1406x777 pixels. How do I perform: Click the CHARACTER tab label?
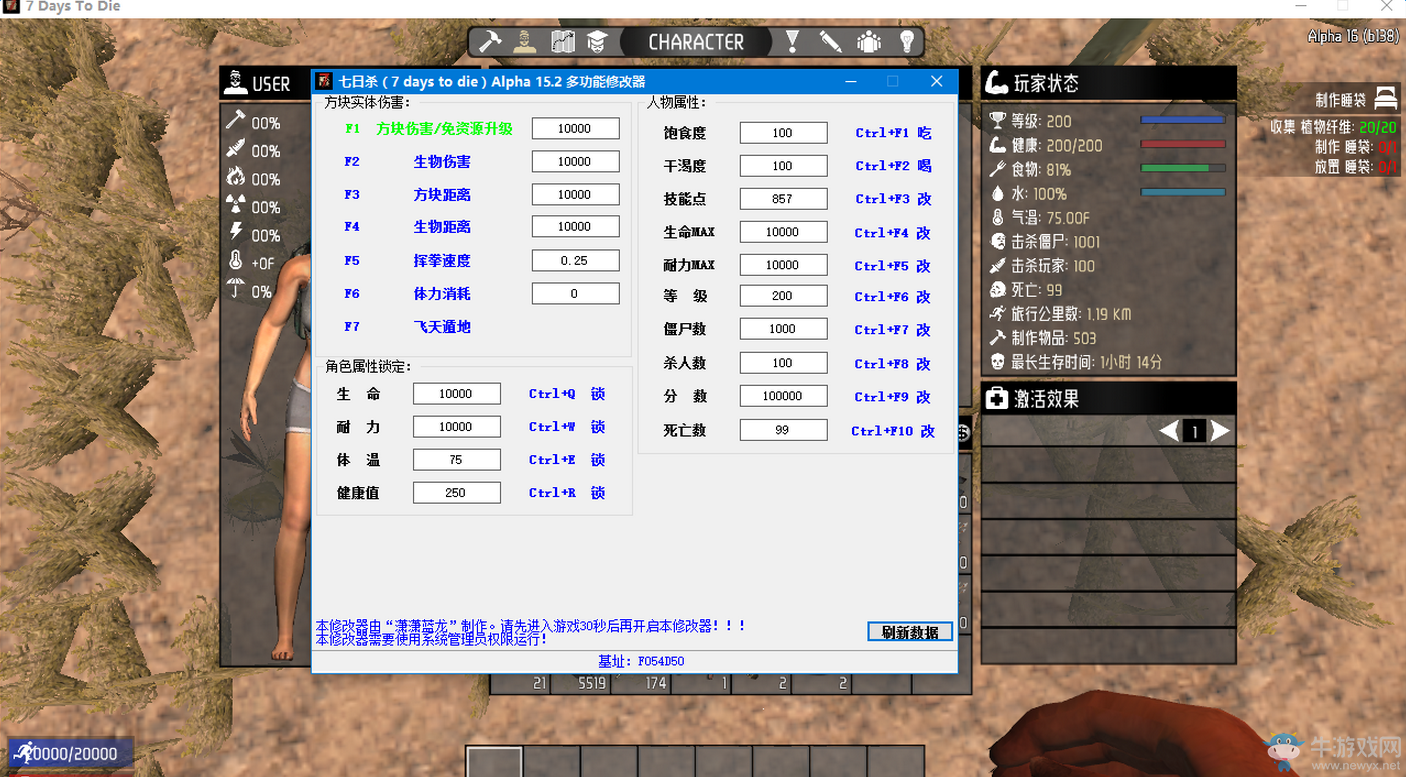pyautogui.click(x=696, y=42)
